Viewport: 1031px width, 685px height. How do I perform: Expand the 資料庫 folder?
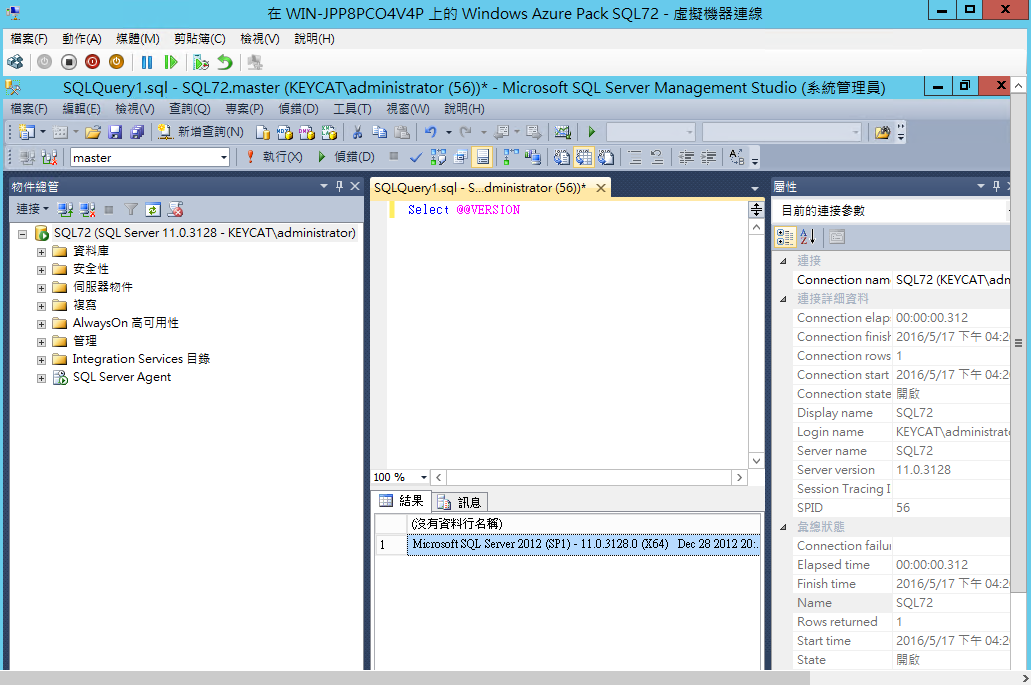[41, 252]
